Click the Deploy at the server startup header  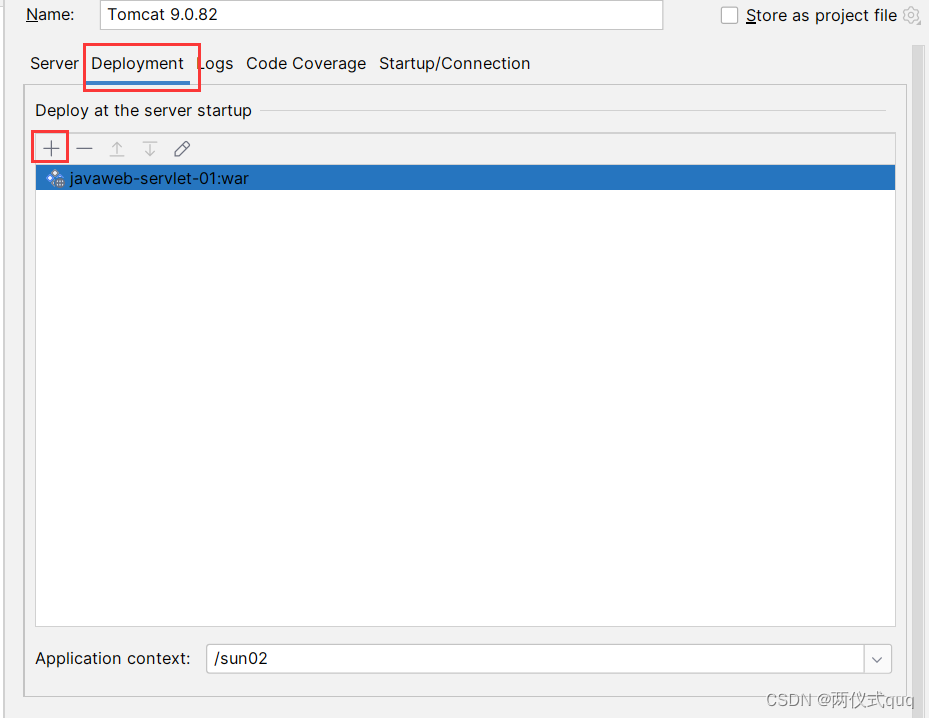pos(143,110)
